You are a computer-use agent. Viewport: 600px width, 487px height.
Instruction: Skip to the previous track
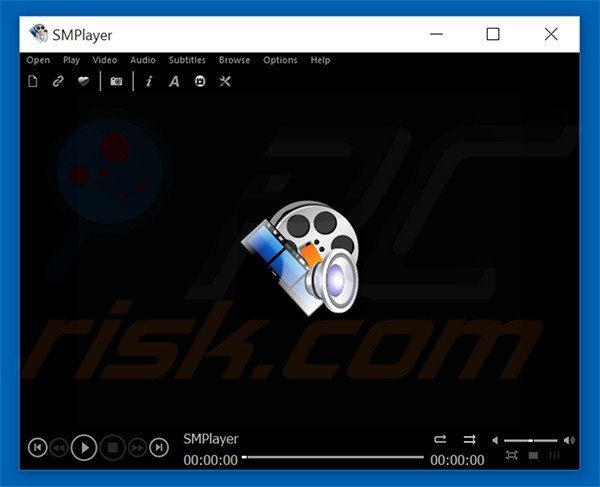coord(38,447)
